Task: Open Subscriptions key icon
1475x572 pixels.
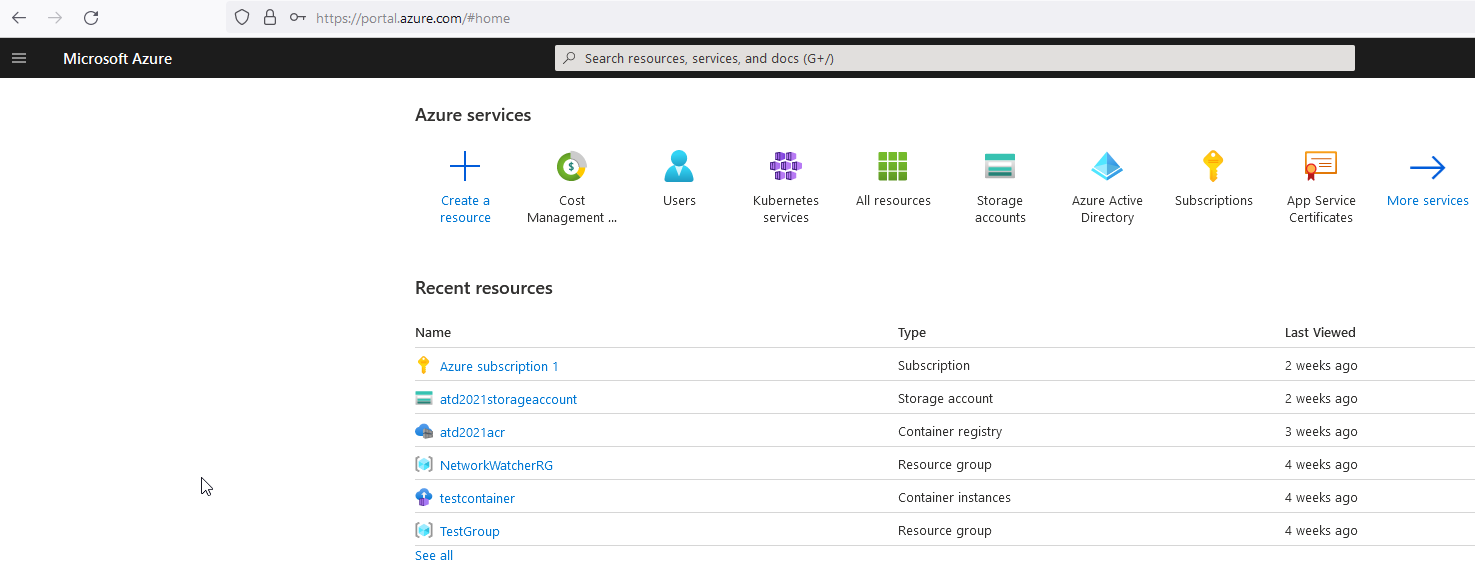Action: 1213,166
